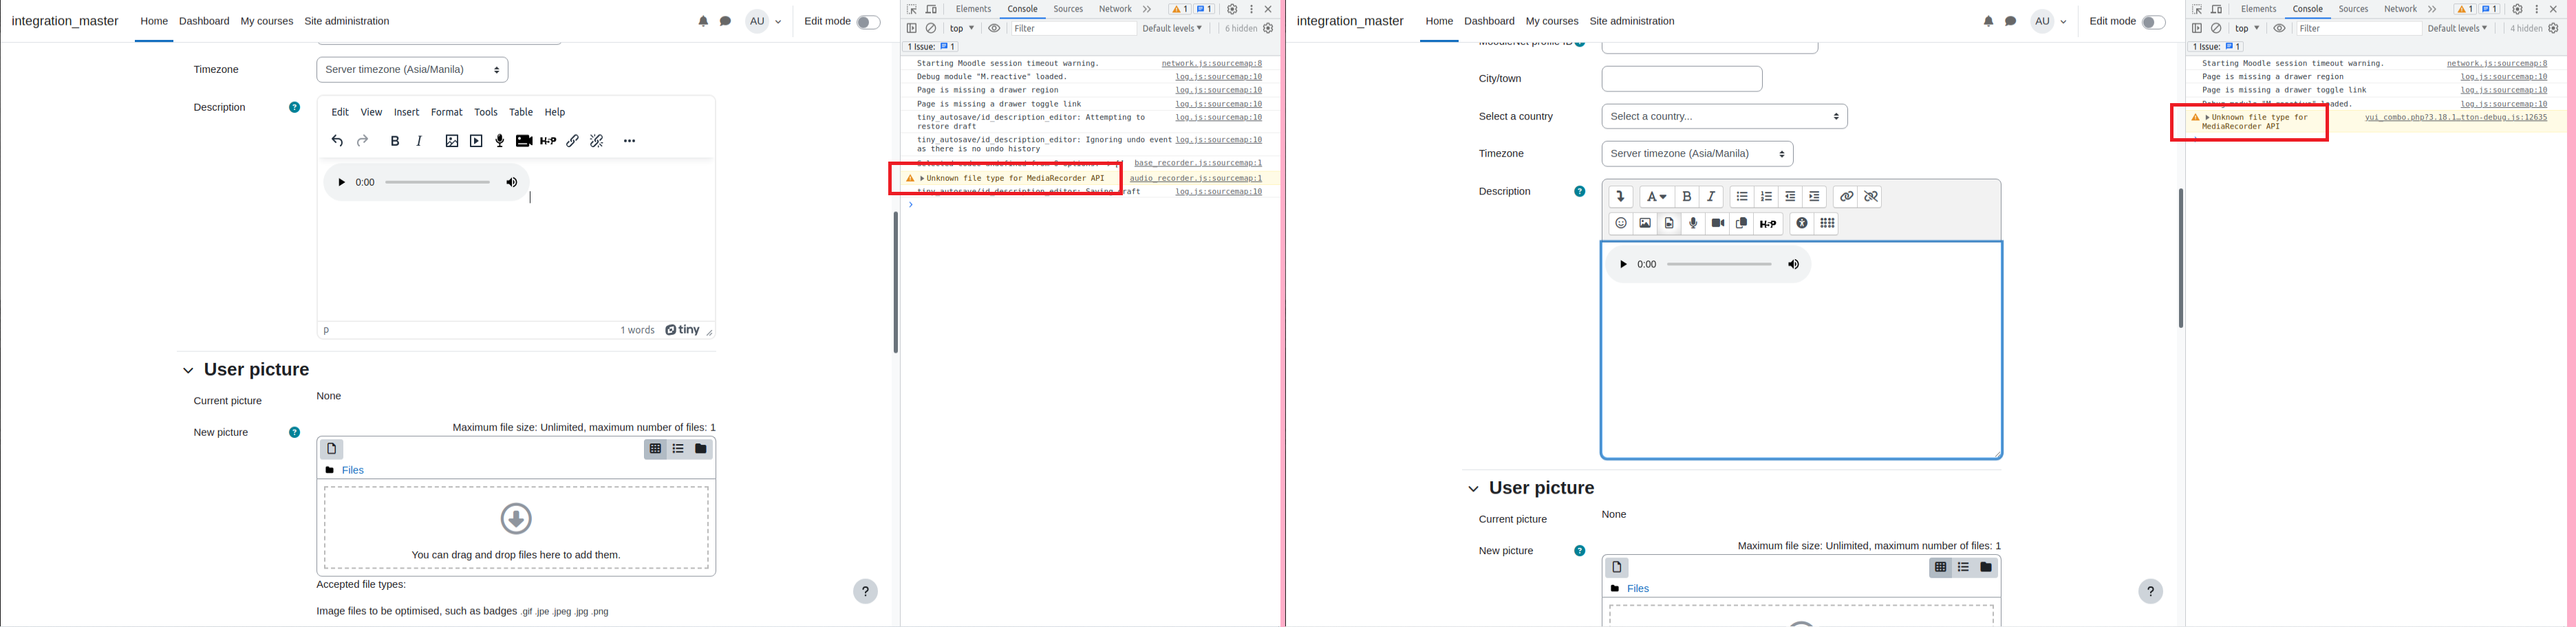Screen dimensions: 2576x627
Task: Click Ordered list in the Atto toolbar
Action: tap(1766, 197)
